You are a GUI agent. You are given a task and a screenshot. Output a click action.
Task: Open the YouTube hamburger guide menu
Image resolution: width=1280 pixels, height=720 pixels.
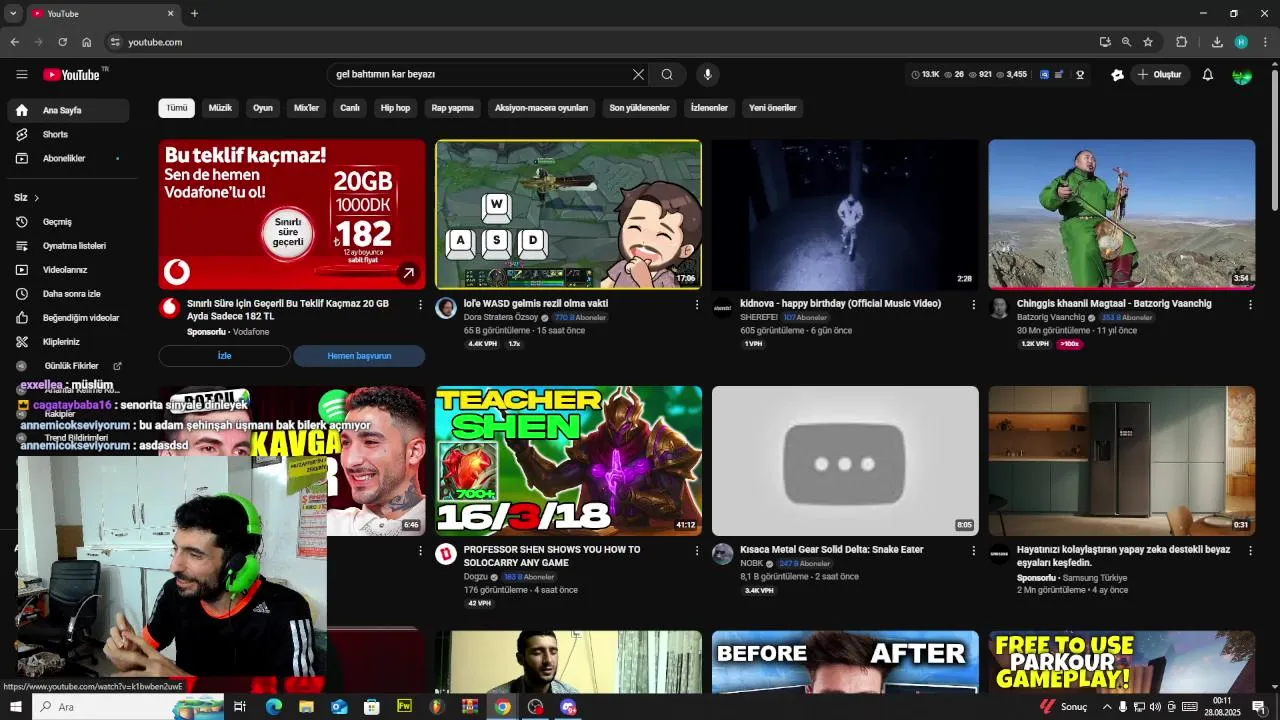[21, 74]
